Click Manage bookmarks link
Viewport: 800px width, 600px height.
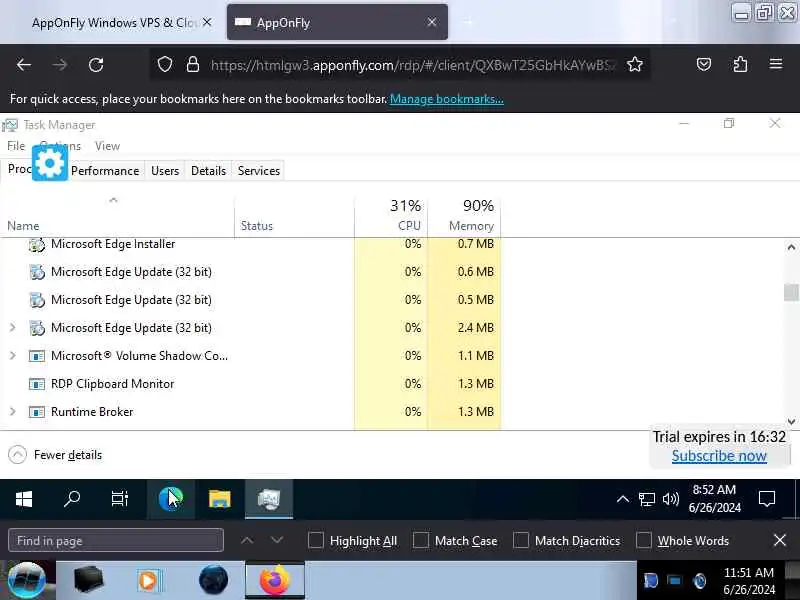(446, 99)
